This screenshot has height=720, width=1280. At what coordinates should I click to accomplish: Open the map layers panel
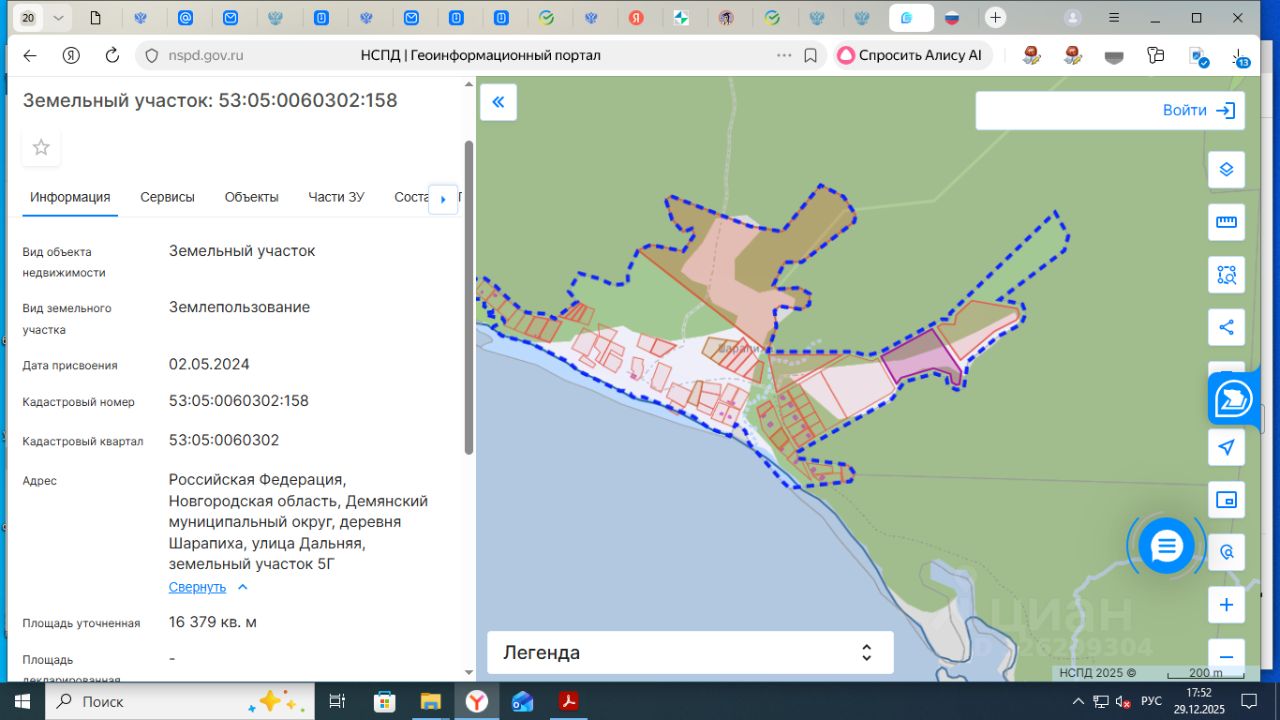pyautogui.click(x=1226, y=169)
